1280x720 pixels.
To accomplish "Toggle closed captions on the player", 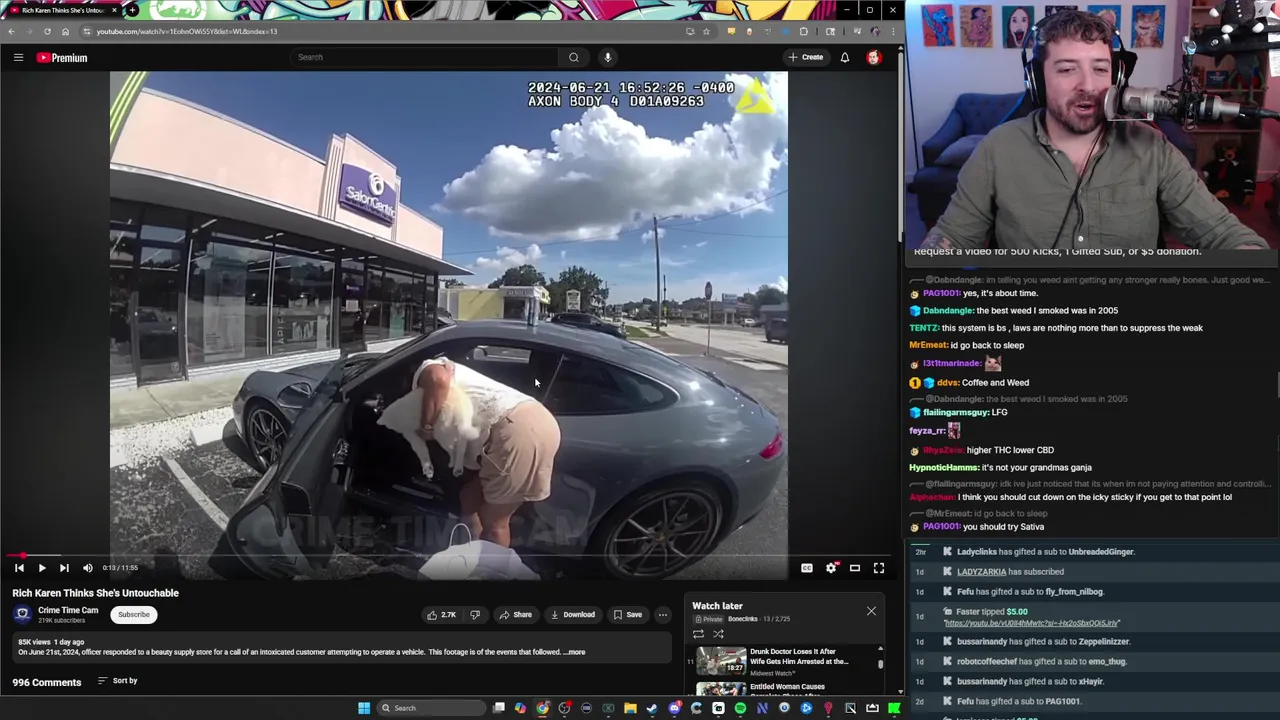I will pos(807,568).
